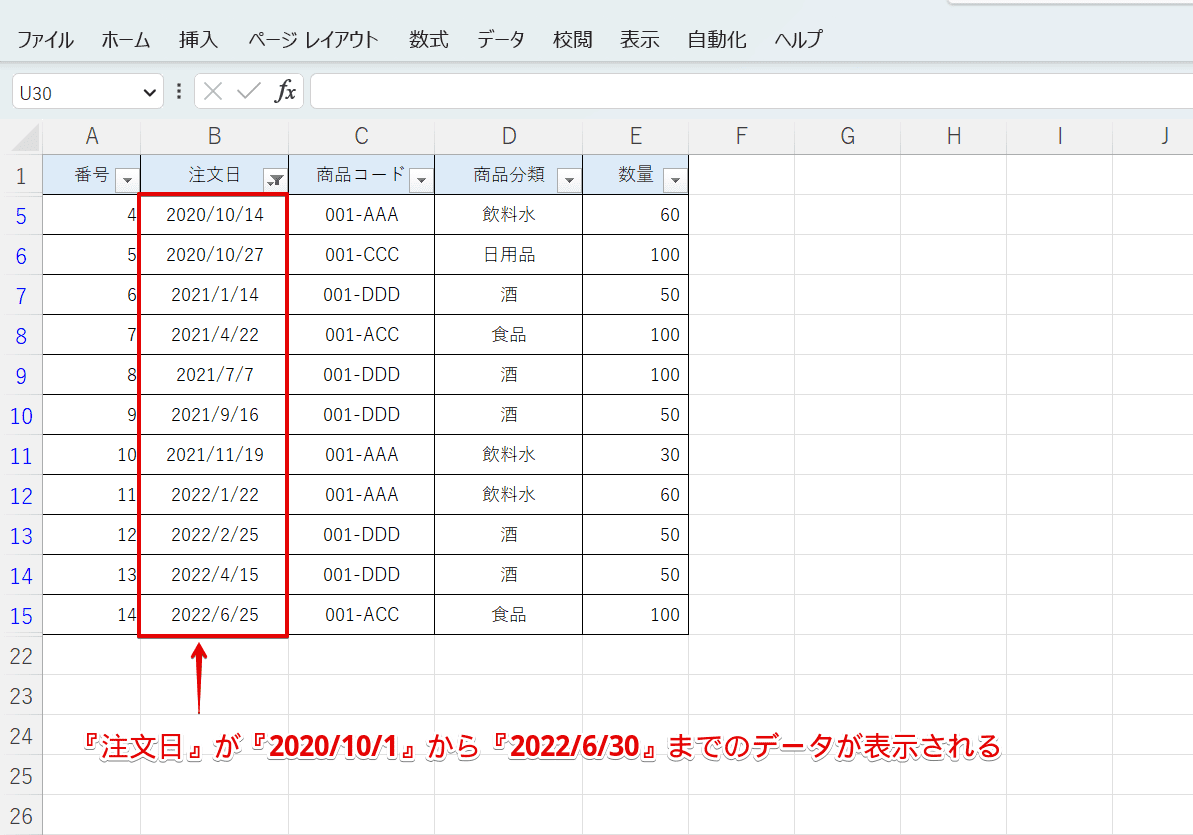Click the Select All corner triangle
Viewport: 1193px width, 835px height.
click(x=25, y=138)
